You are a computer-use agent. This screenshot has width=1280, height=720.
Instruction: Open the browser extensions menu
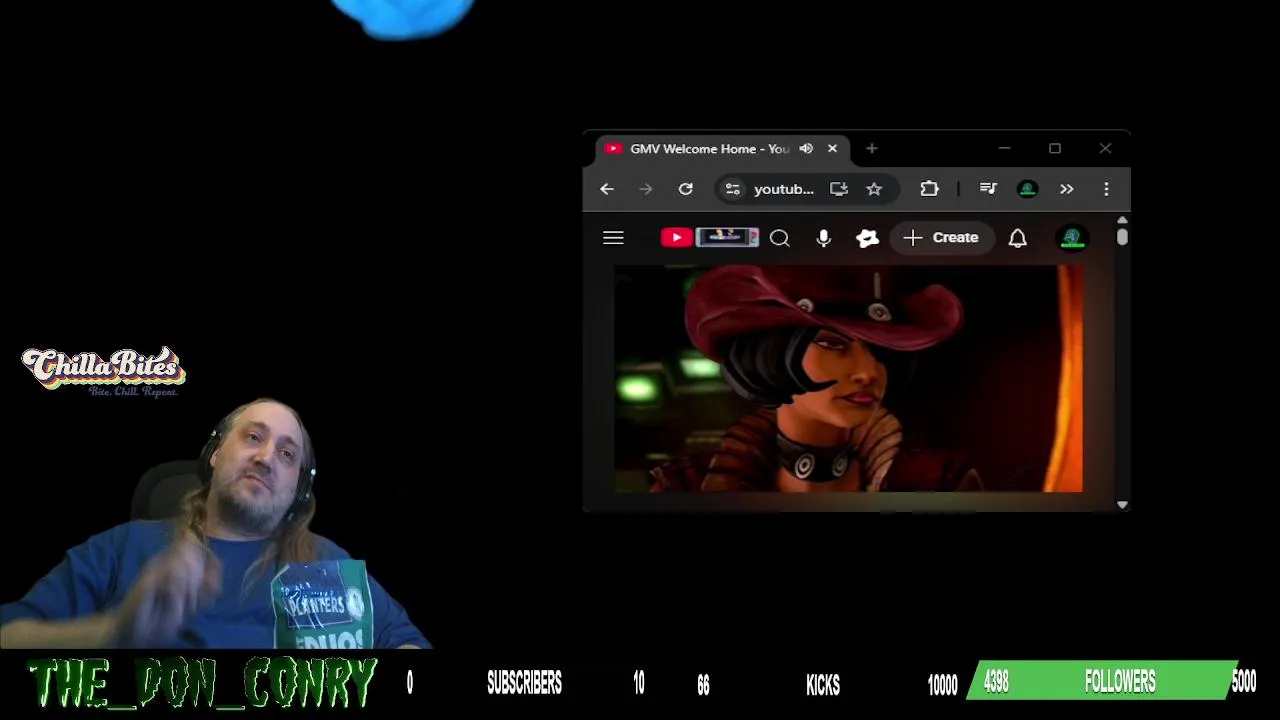coord(929,189)
